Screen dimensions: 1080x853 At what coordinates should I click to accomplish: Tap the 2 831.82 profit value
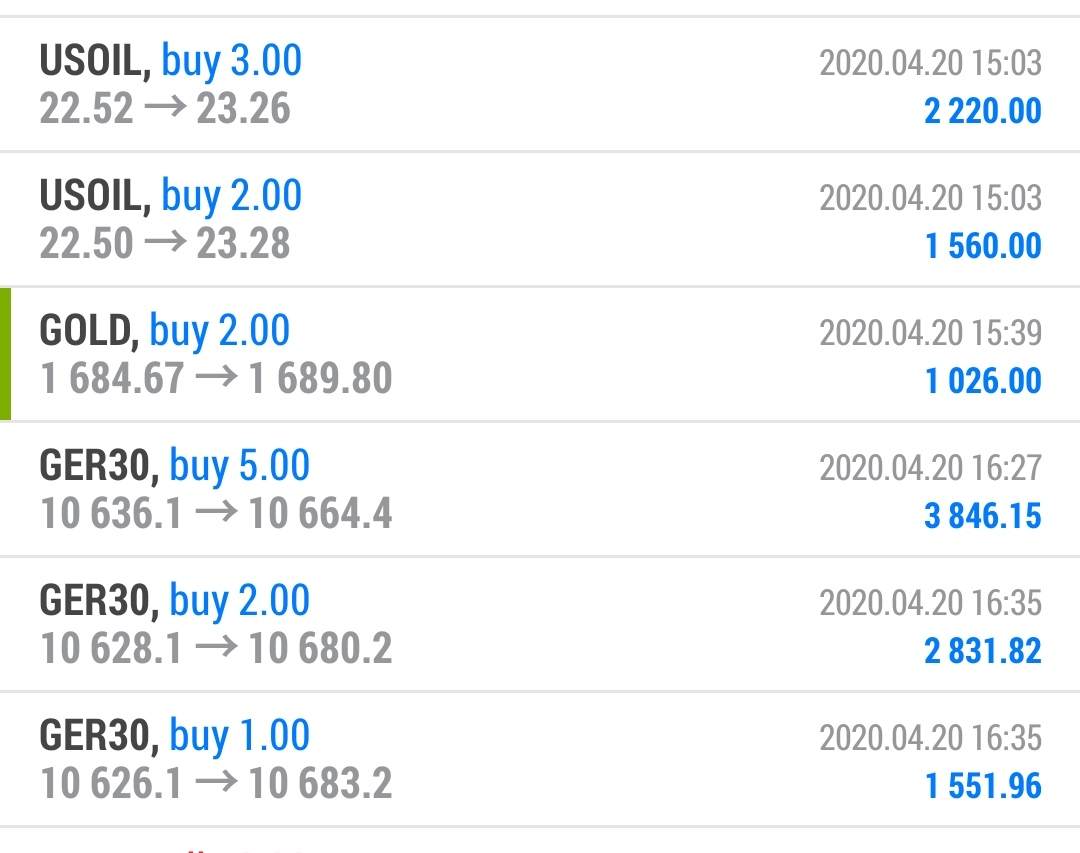983,651
